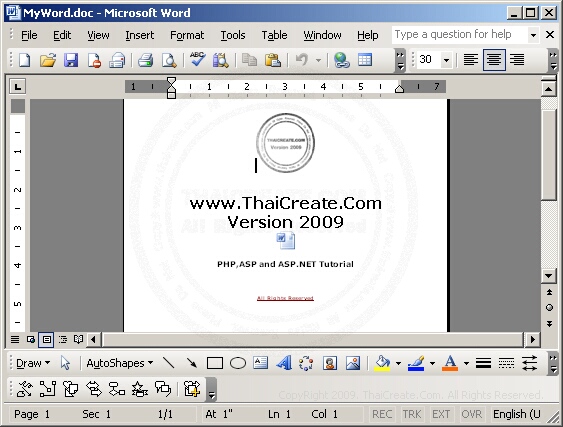The width and height of the screenshot is (563, 427).
Task: Open the Edit menu
Action: pyautogui.click(x=62, y=35)
